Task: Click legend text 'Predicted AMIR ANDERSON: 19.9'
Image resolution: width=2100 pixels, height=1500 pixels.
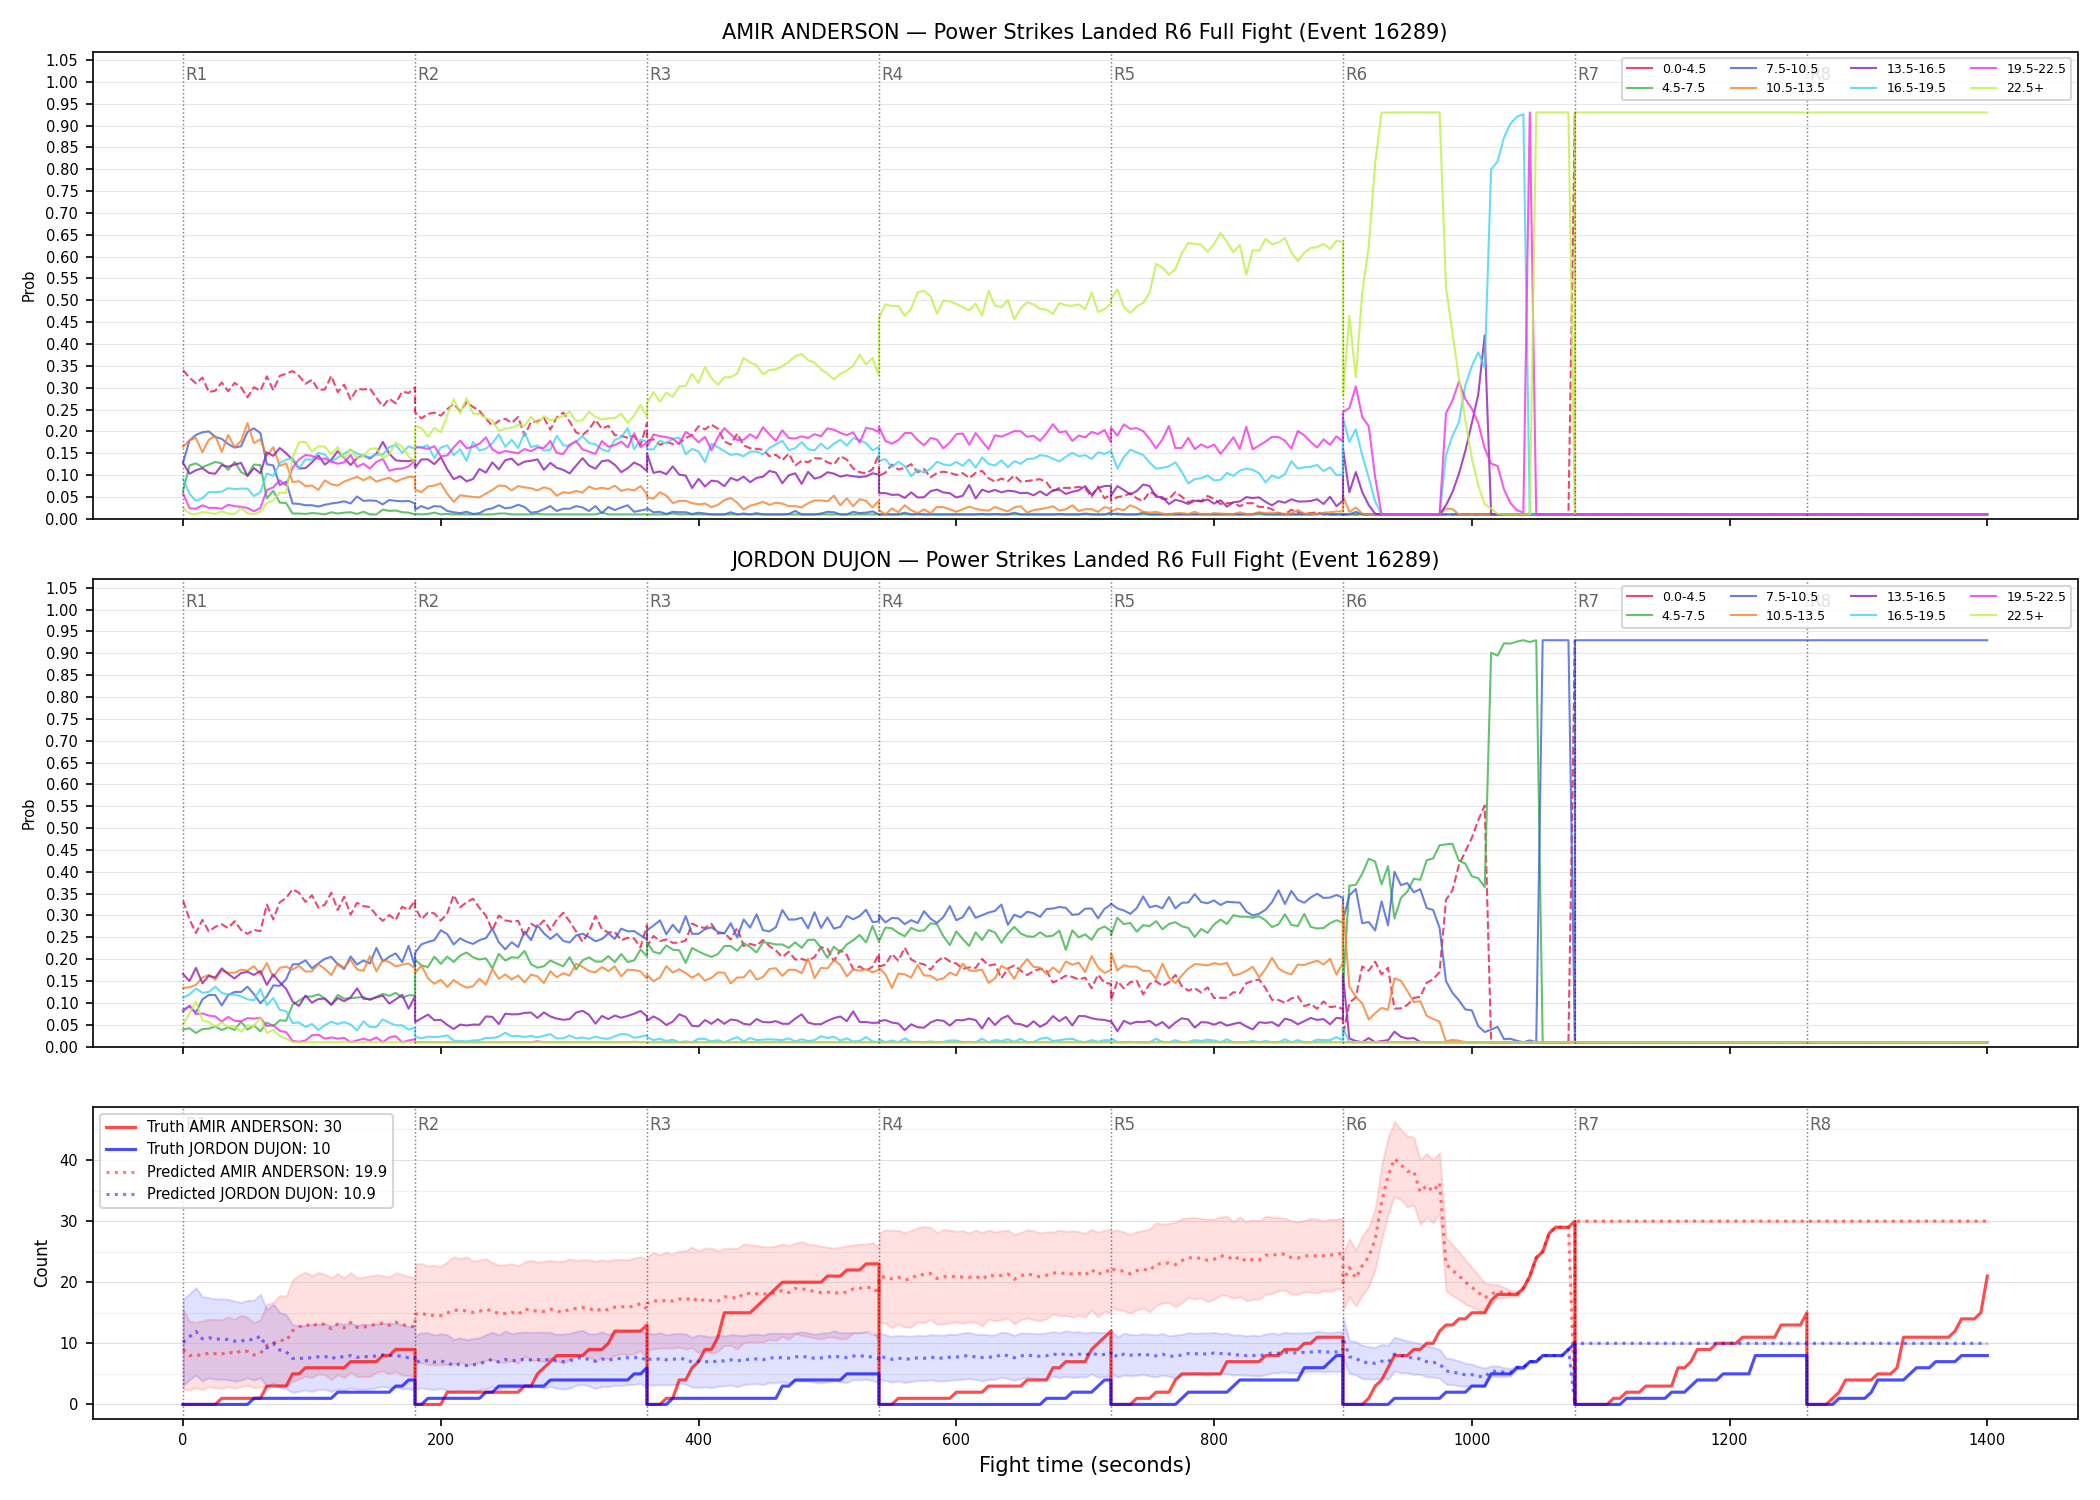Action: [267, 1172]
